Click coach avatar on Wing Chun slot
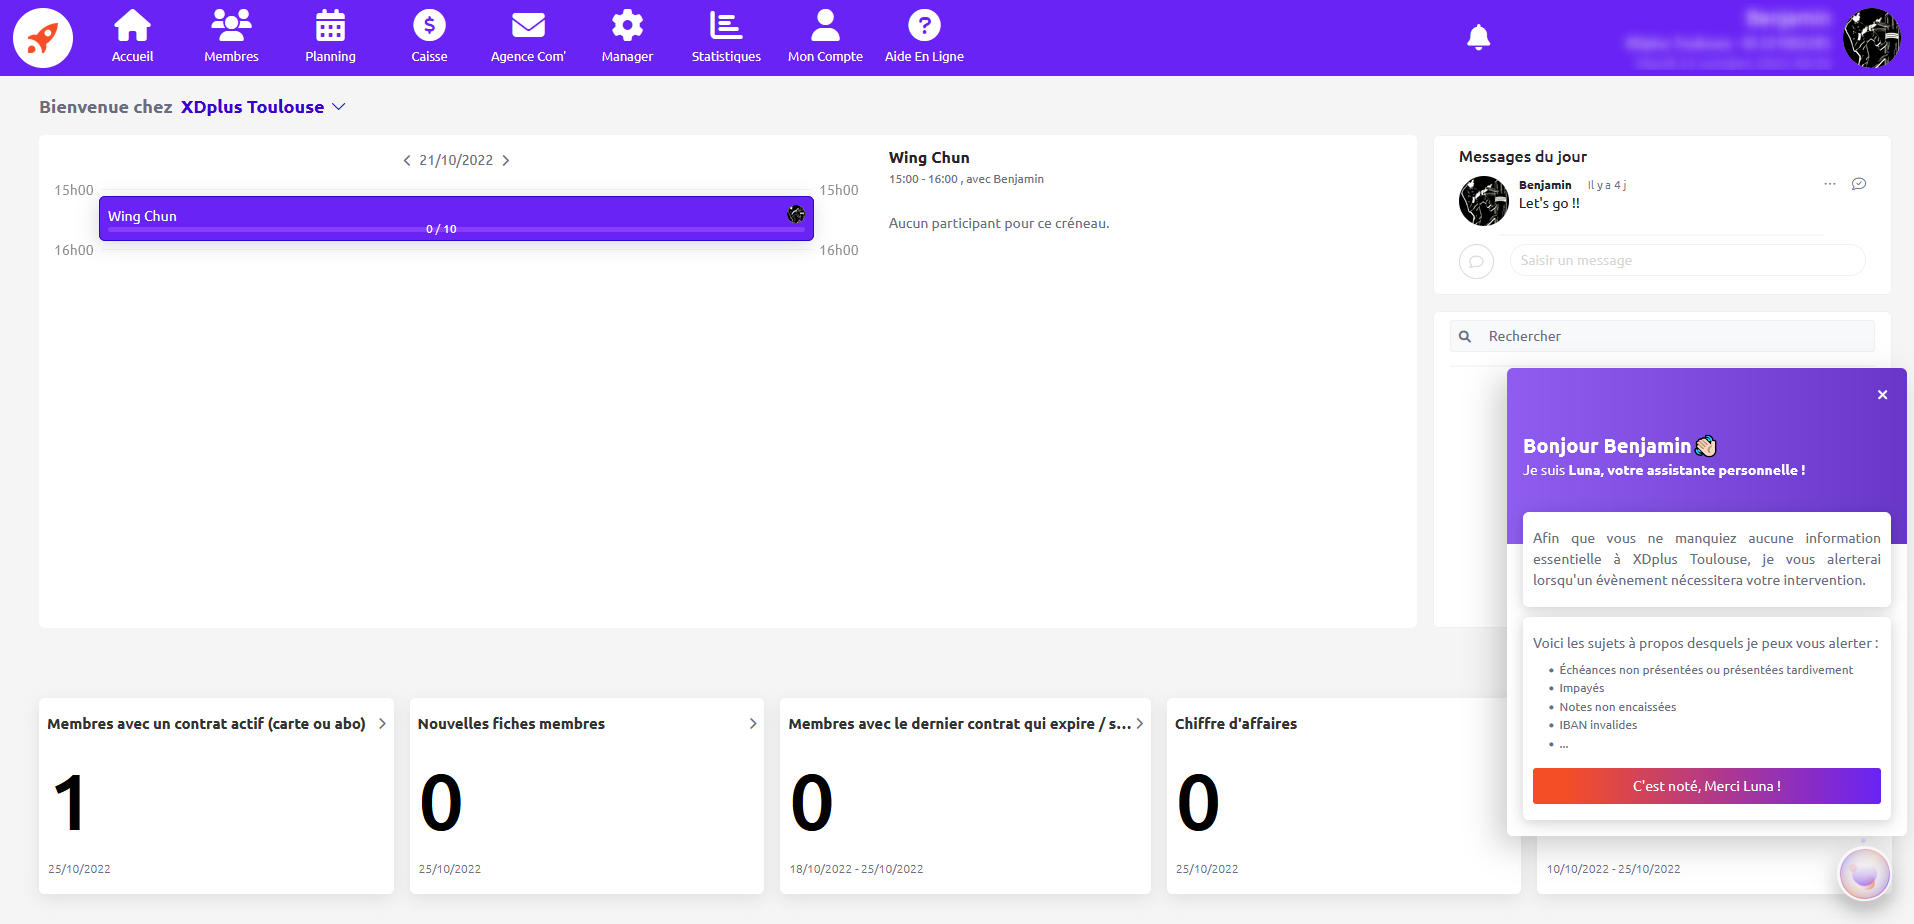The height and width of the screenshot is (924, 1914). click(796, 214)
